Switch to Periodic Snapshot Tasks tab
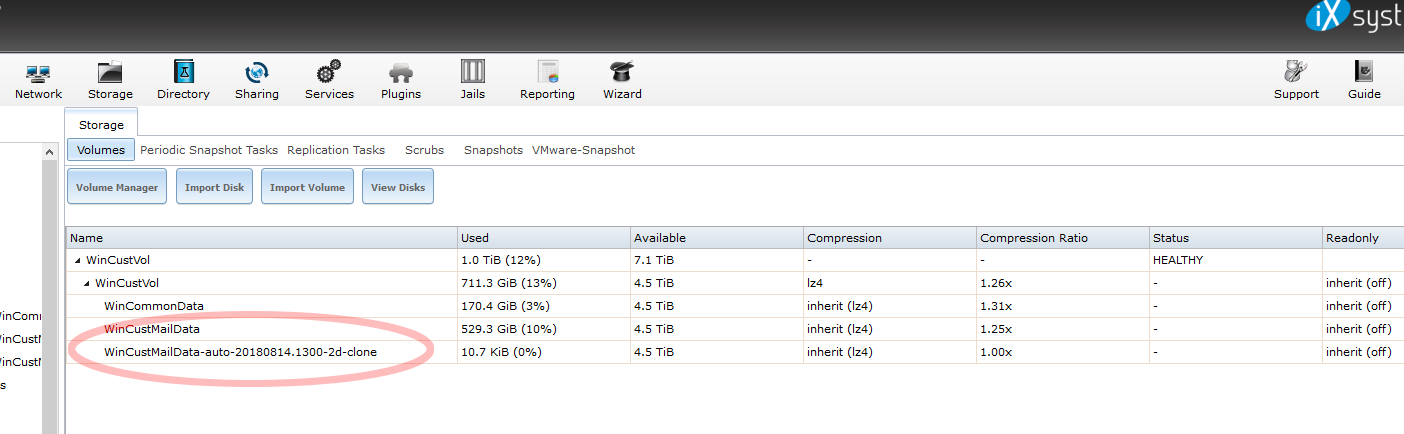The image size is (1404, 434). point(209,150)
